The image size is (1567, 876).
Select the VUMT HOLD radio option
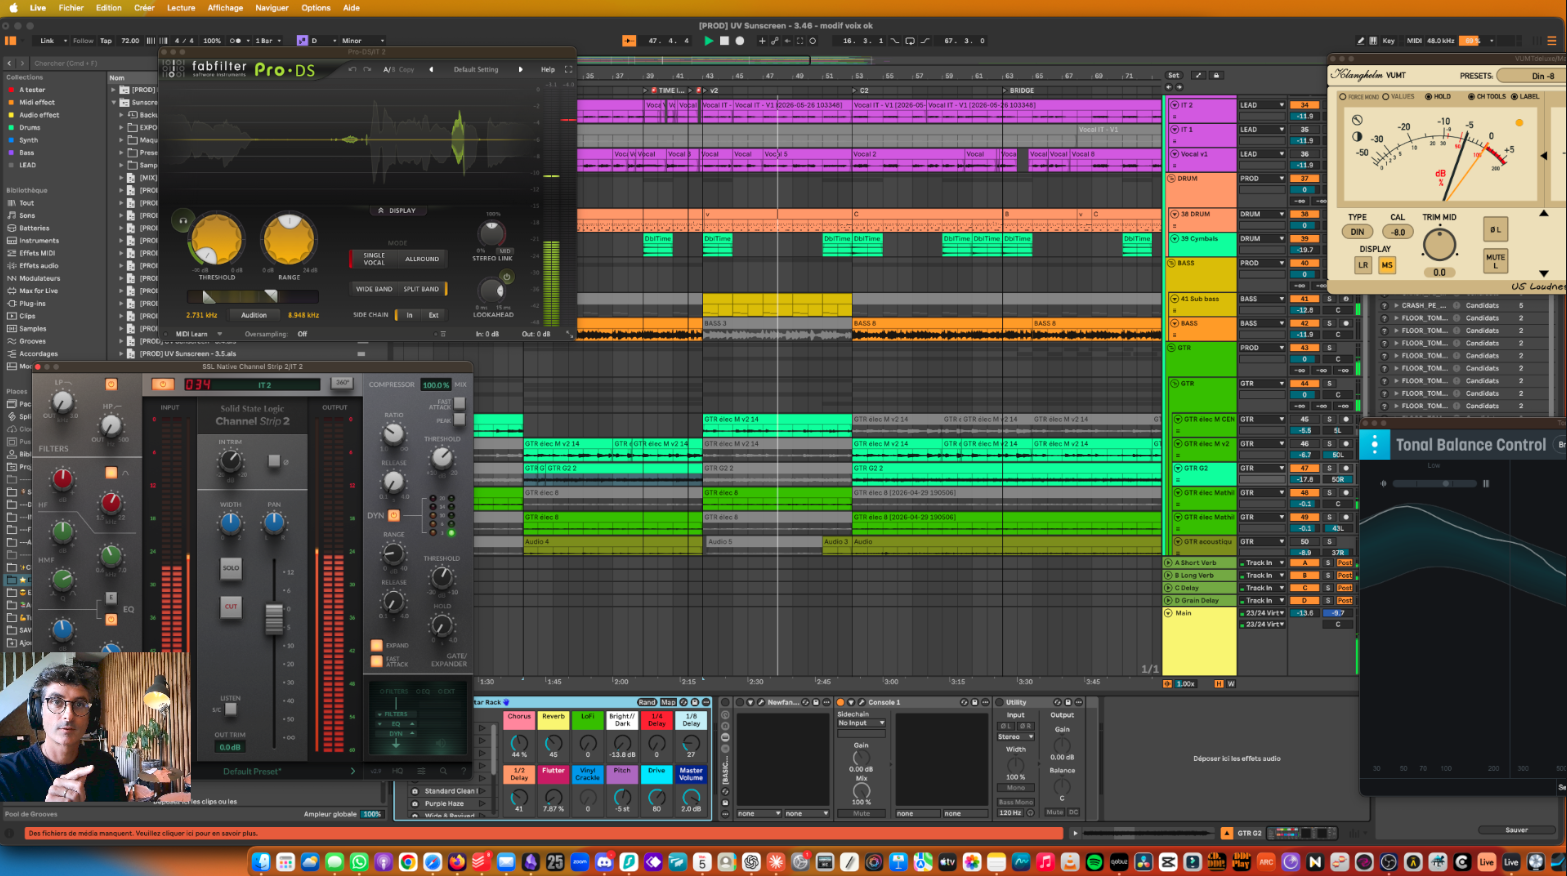1438,97
